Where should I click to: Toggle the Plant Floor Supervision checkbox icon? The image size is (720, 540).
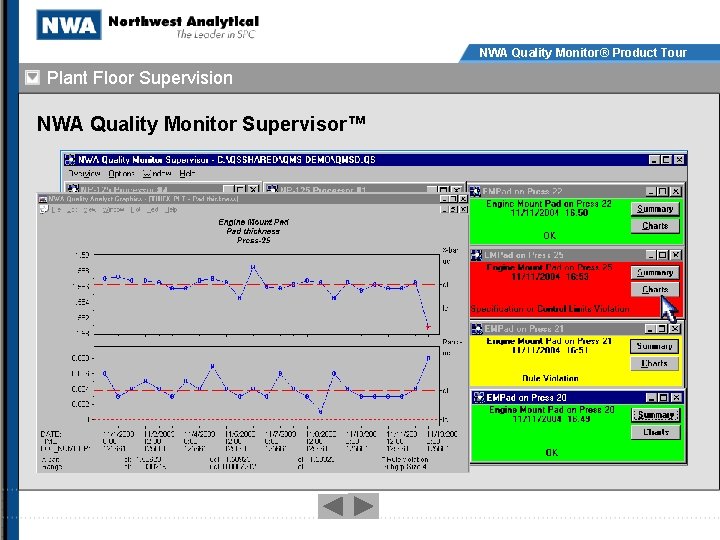pyautogui.click(x=33, y=78)
